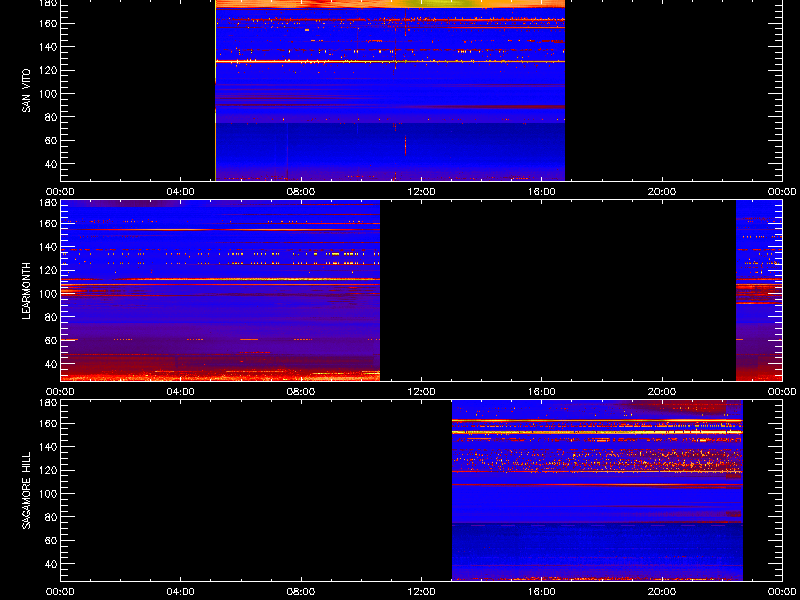Select the Sagamore Hill spectrogram data region

point(597,490)
